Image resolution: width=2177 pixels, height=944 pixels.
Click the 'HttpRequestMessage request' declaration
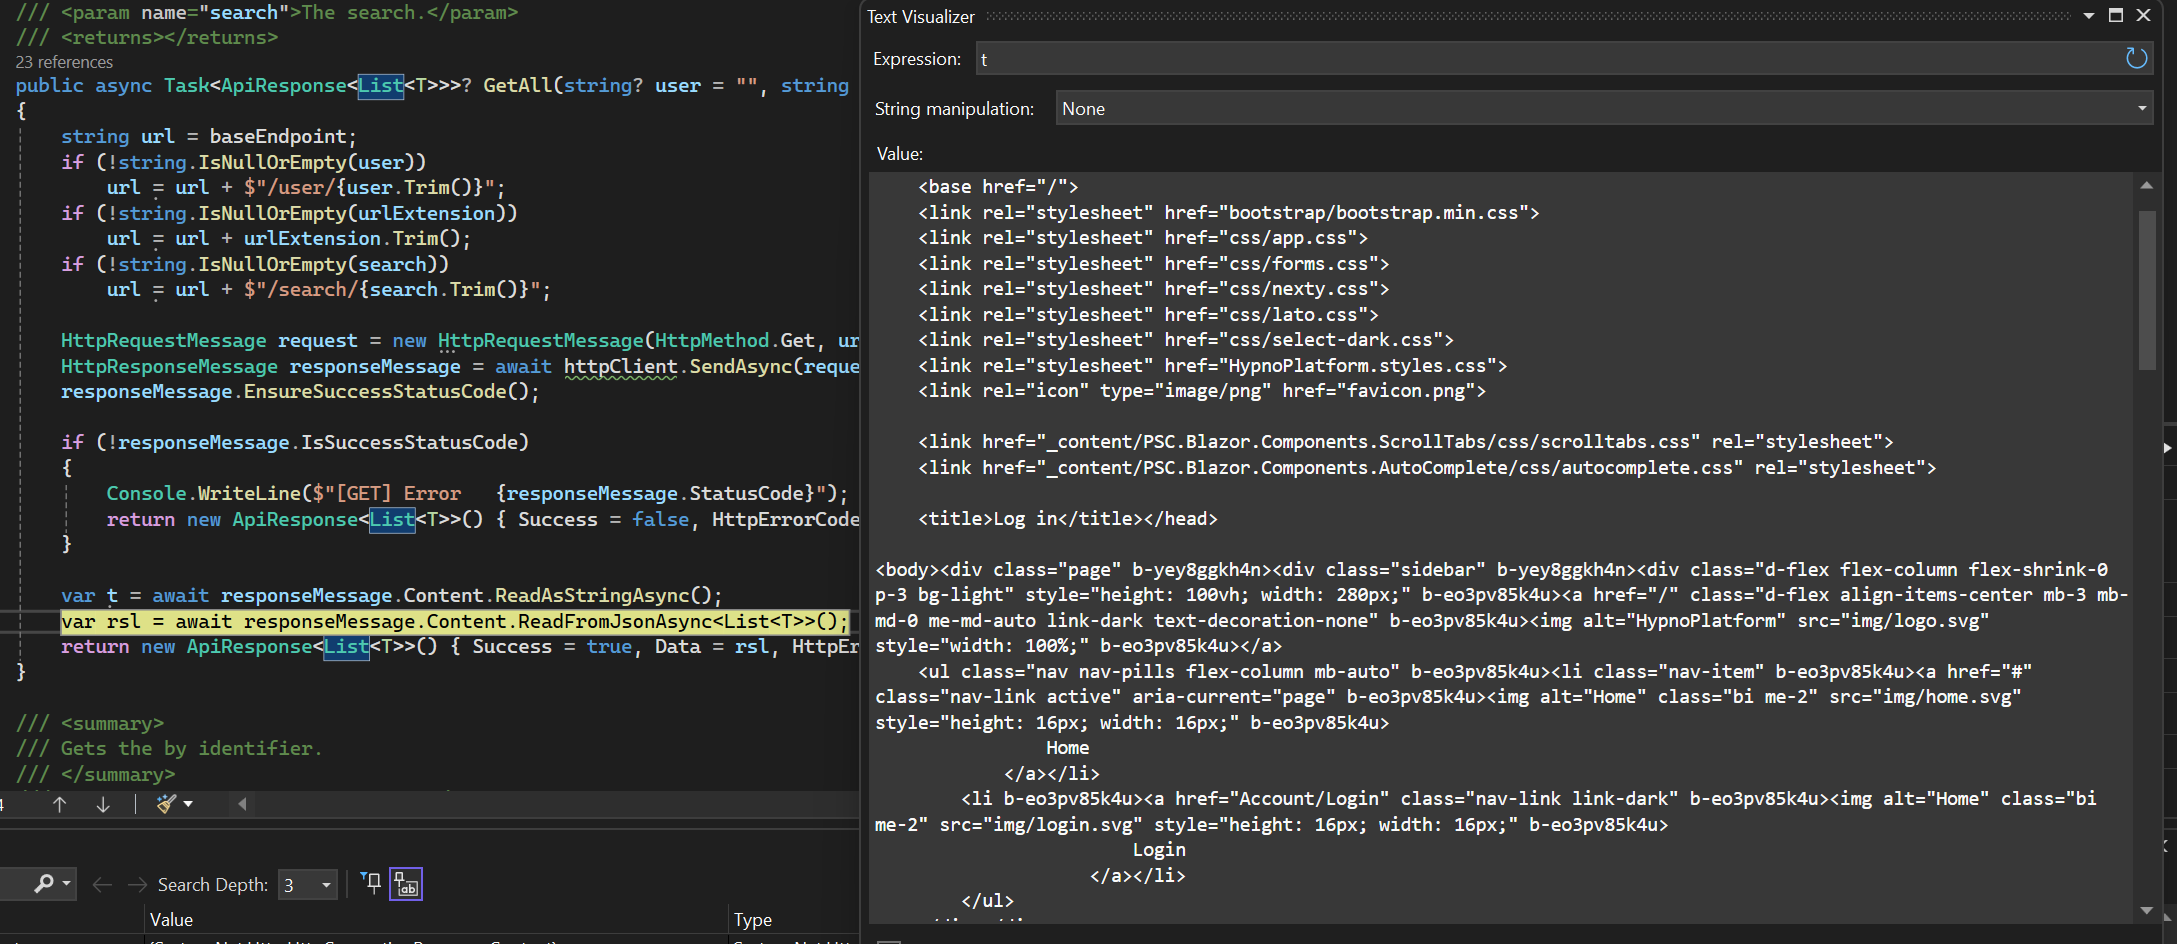click(209, 341)
